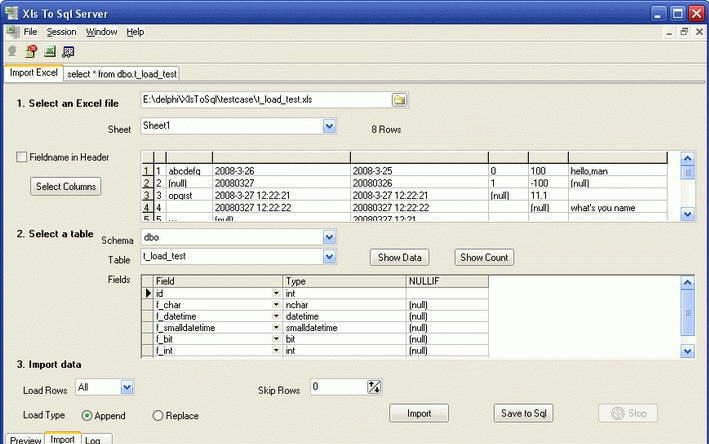
Task: Minimize the inner MDI child window
Action: pos(669,32)
